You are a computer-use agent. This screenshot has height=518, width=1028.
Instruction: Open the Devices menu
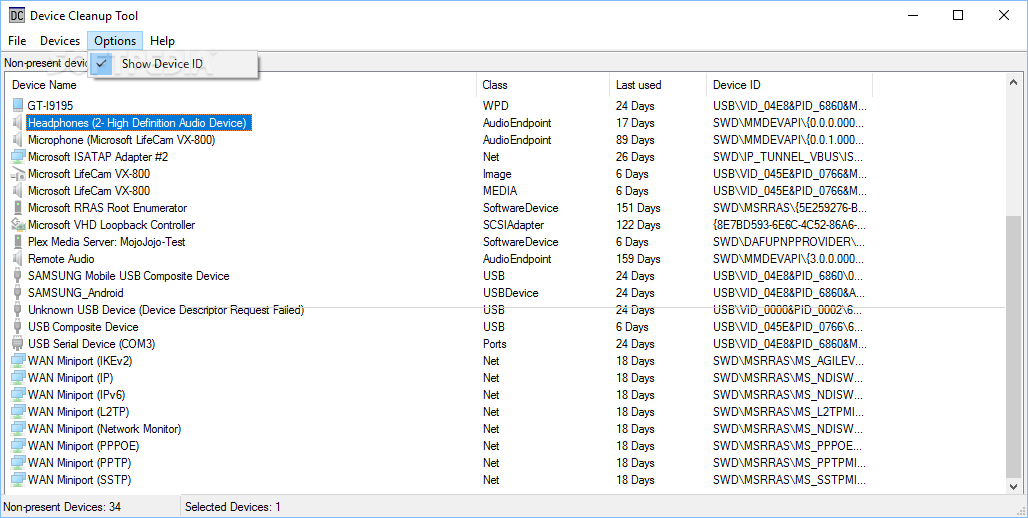pos(60,41)
